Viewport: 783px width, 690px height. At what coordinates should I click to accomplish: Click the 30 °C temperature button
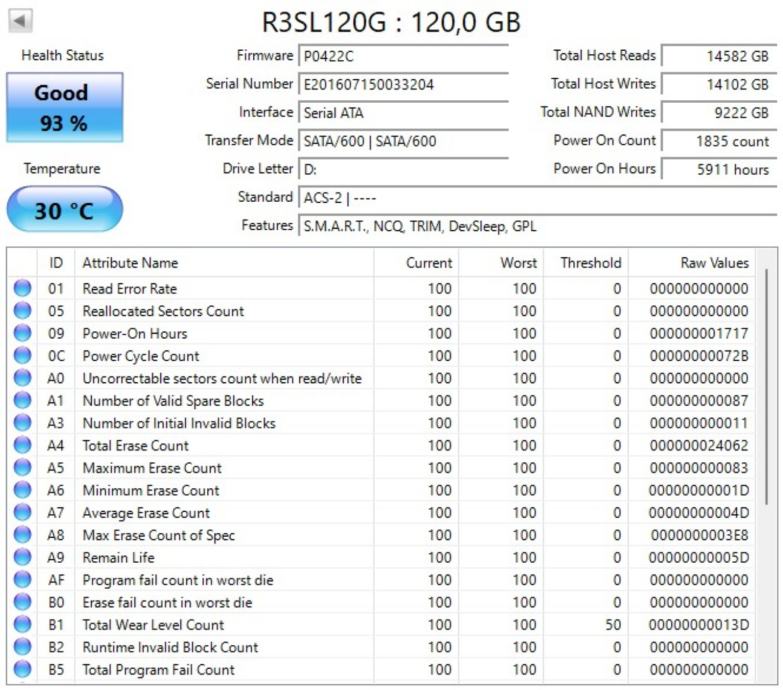pyautogui.click(x=64, y=209)
